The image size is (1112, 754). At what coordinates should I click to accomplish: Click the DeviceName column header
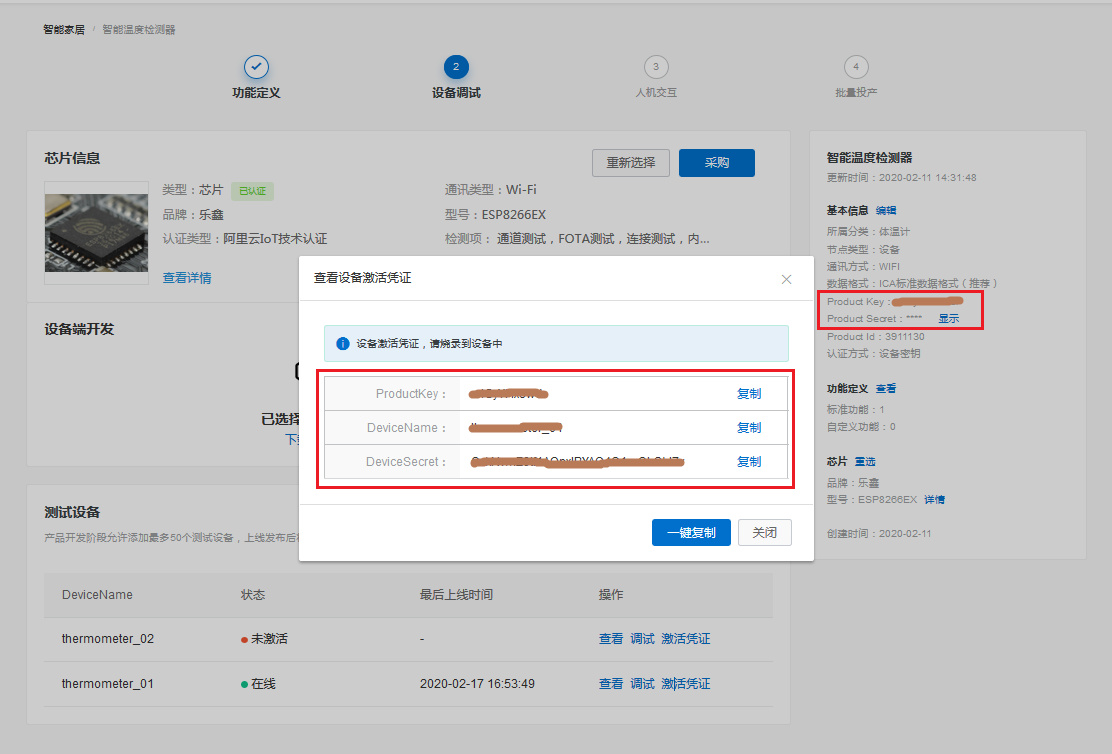(x=97, y=595)
